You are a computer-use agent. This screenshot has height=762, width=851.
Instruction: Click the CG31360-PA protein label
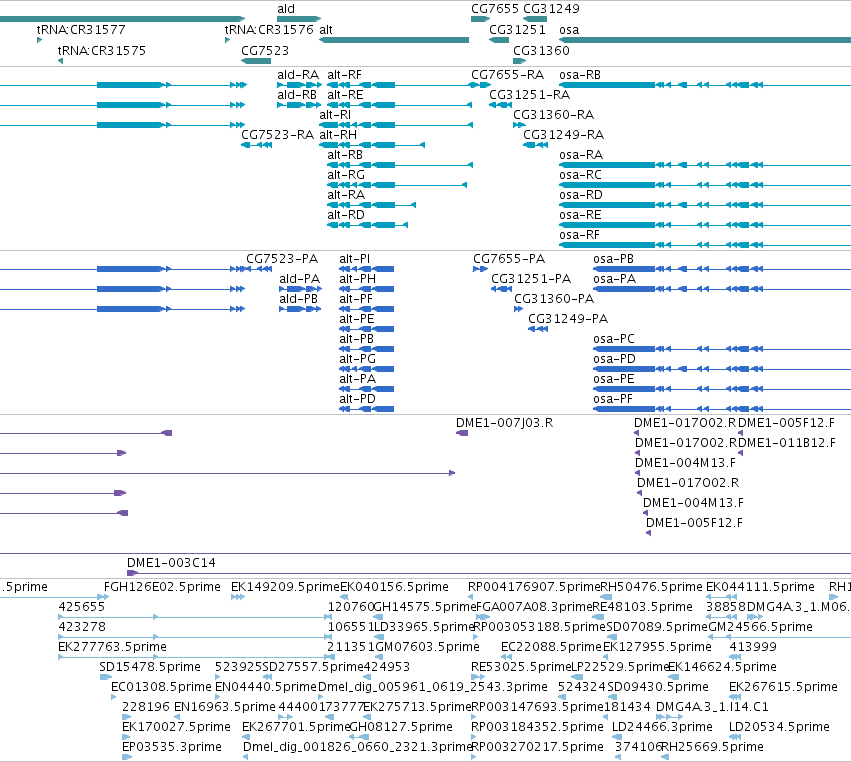pyautogui.click(x=554, y=299)
